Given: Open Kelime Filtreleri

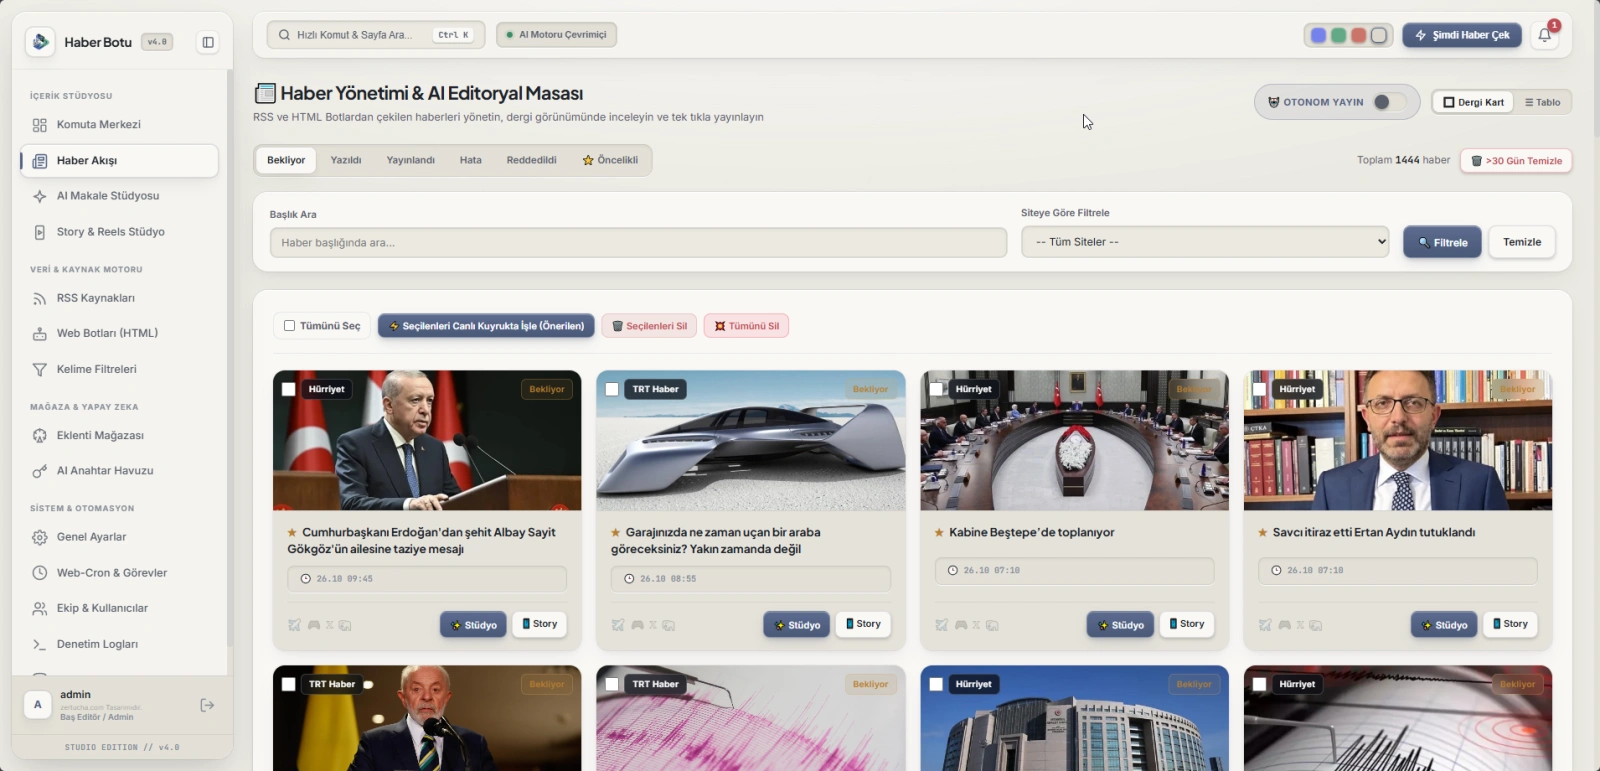Looking at the screenshot, I should [119, 369].
